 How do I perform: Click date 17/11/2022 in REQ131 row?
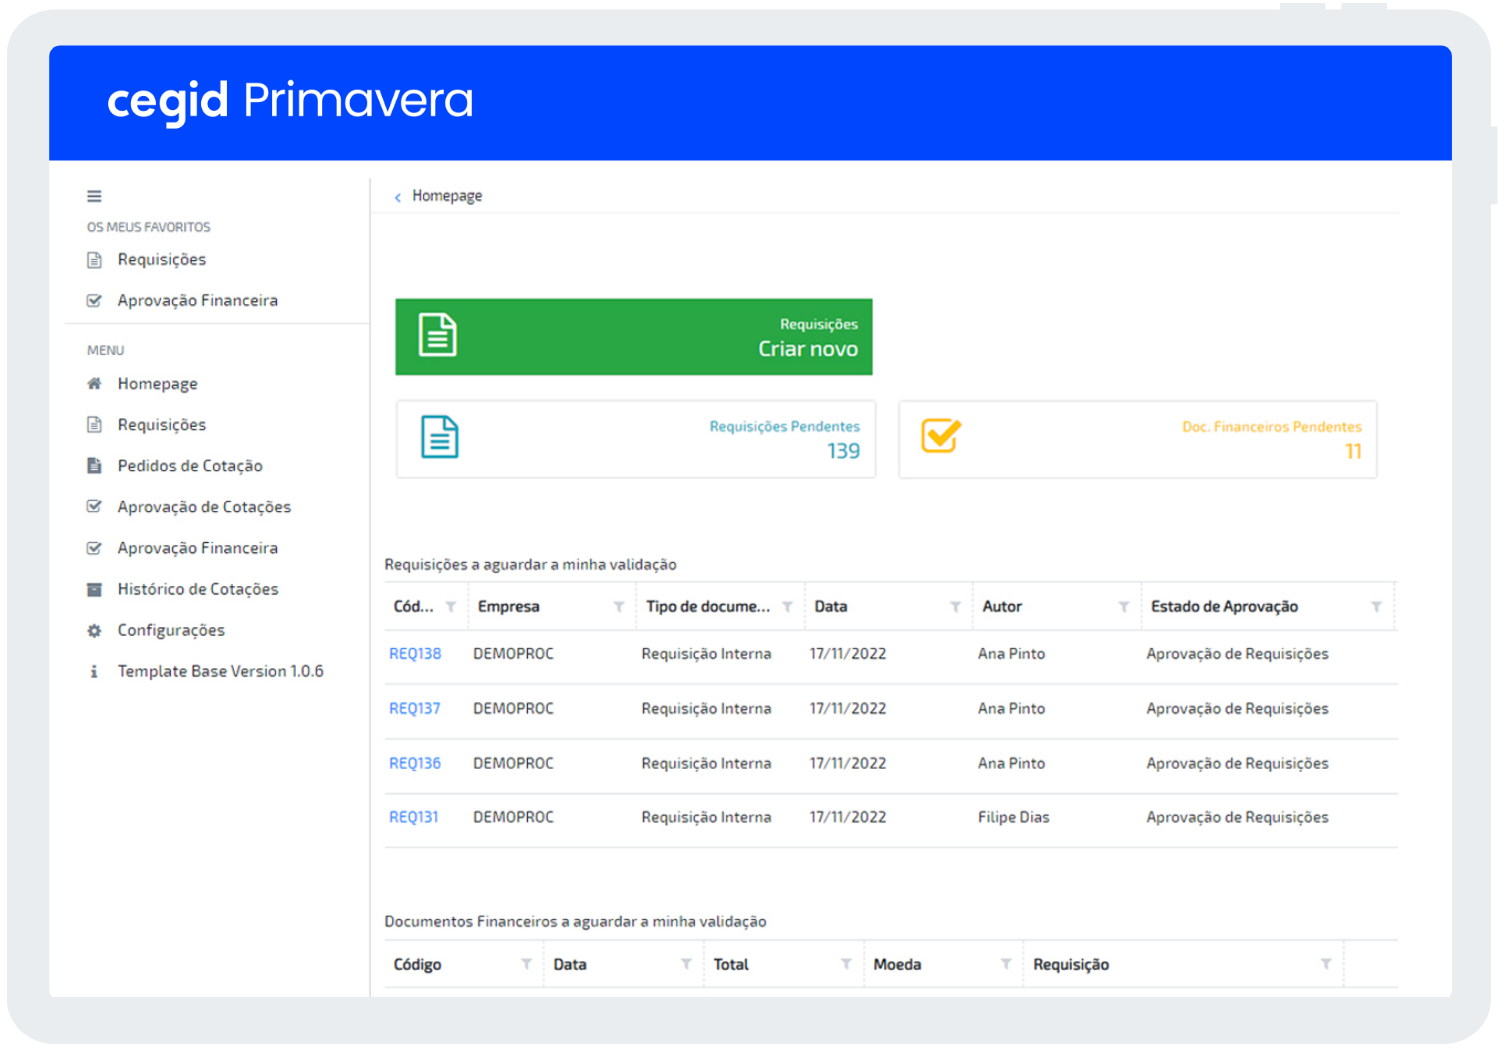coord(848,818)
